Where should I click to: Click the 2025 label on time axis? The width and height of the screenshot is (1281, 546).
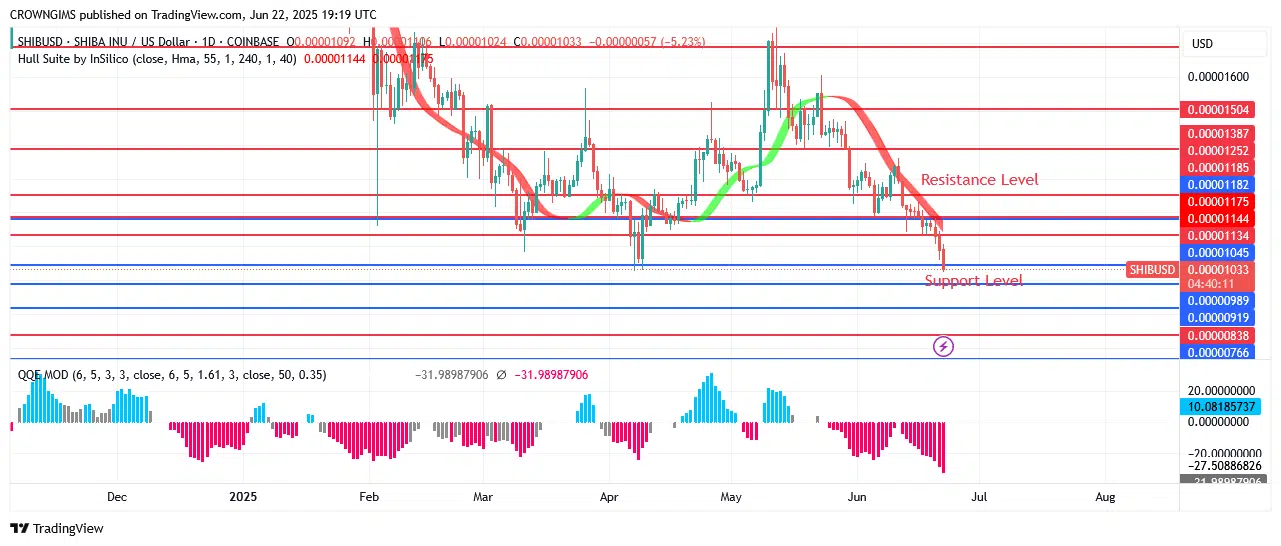coord(244,496)
